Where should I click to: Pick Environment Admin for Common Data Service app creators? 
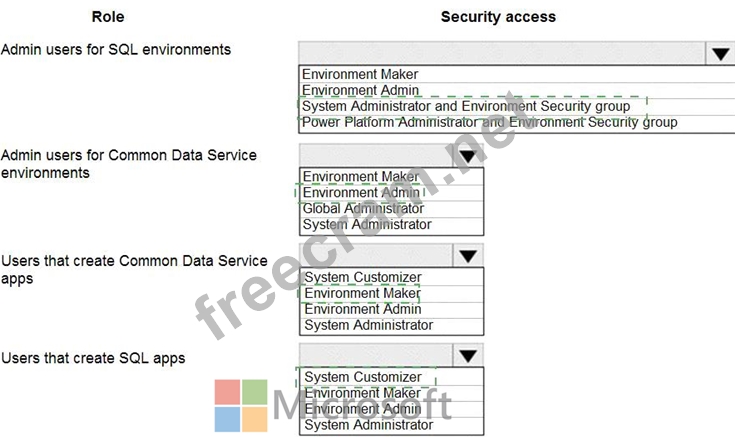[x=391, y=309]
